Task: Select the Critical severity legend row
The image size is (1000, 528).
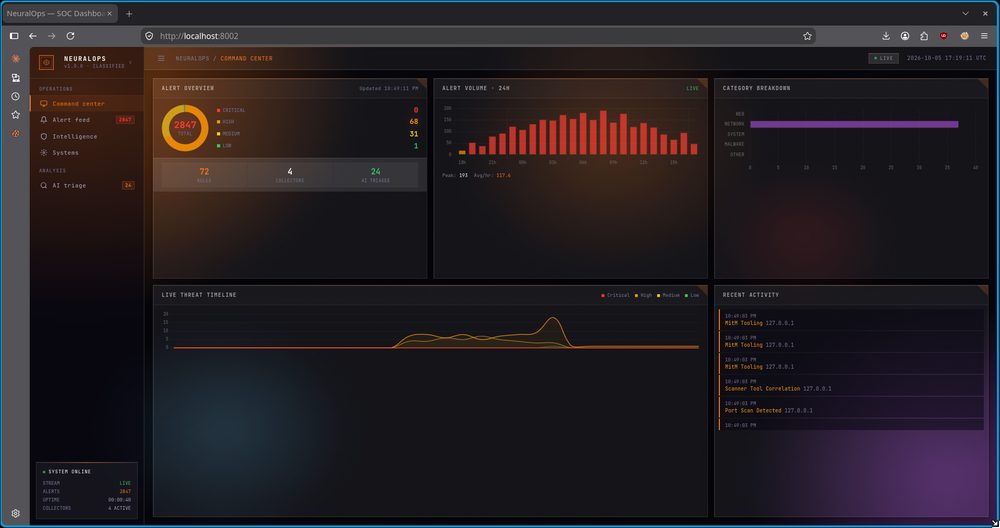Action: click(318, 110)
